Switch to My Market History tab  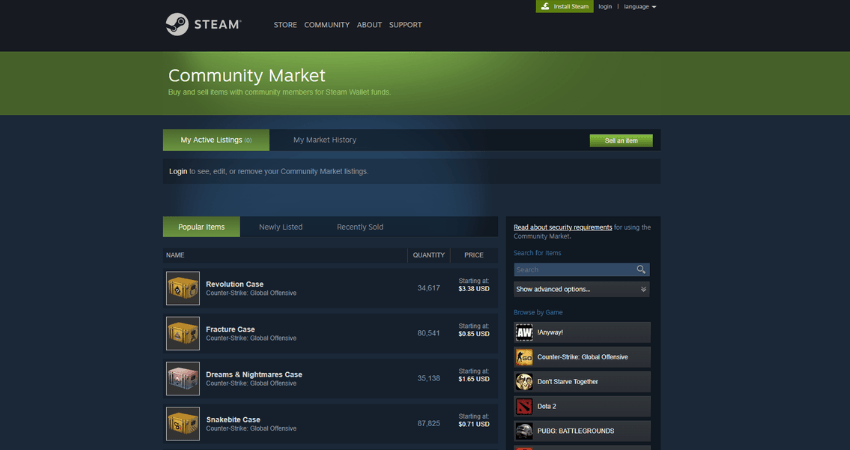[325, 140]
